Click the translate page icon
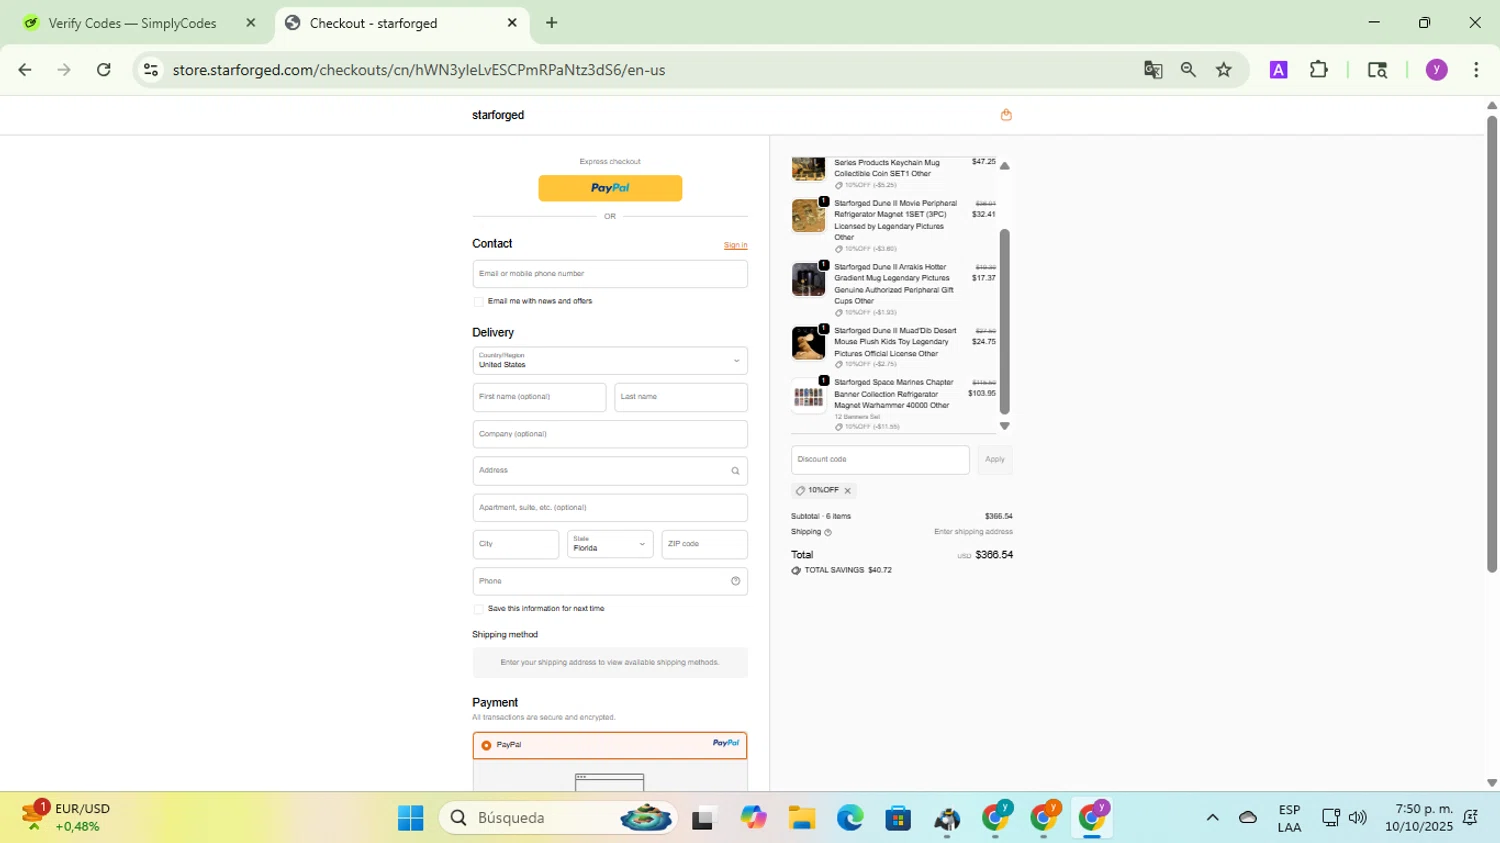Viewport: 1500px width, 843px height. (x=1153, y=70)
